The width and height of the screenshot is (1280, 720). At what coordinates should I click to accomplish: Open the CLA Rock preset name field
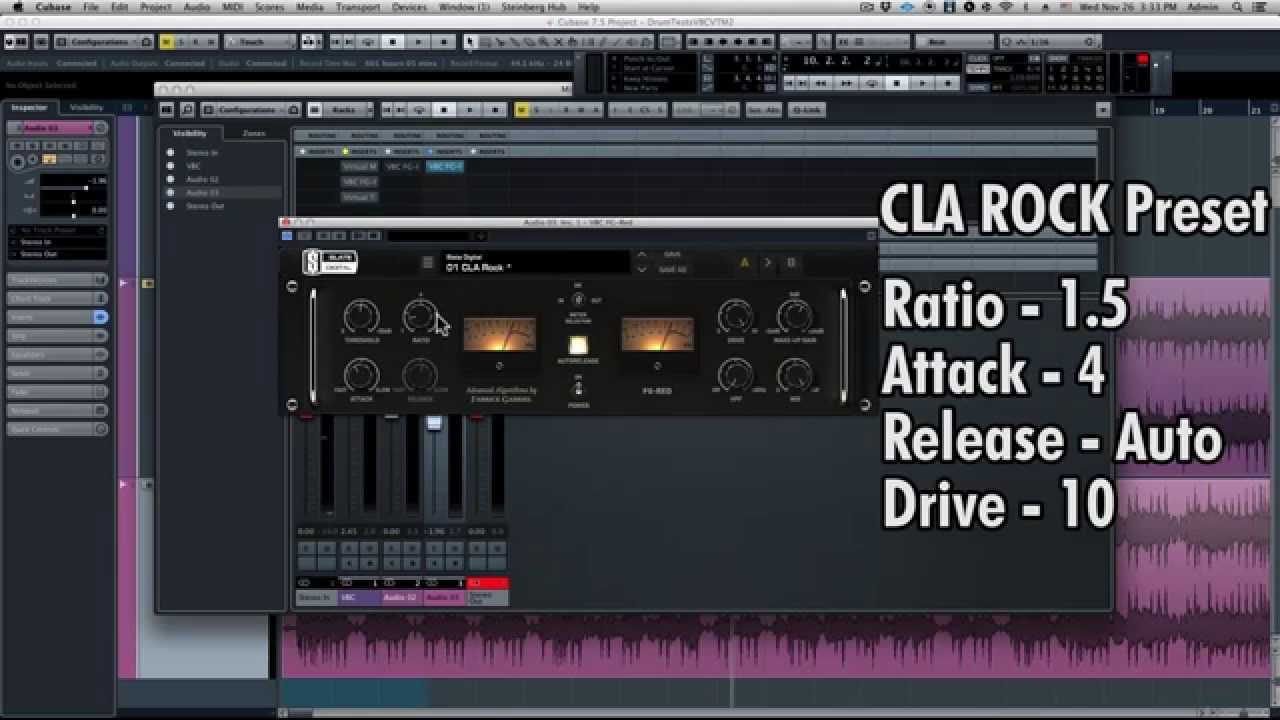(x=534, y=263)
